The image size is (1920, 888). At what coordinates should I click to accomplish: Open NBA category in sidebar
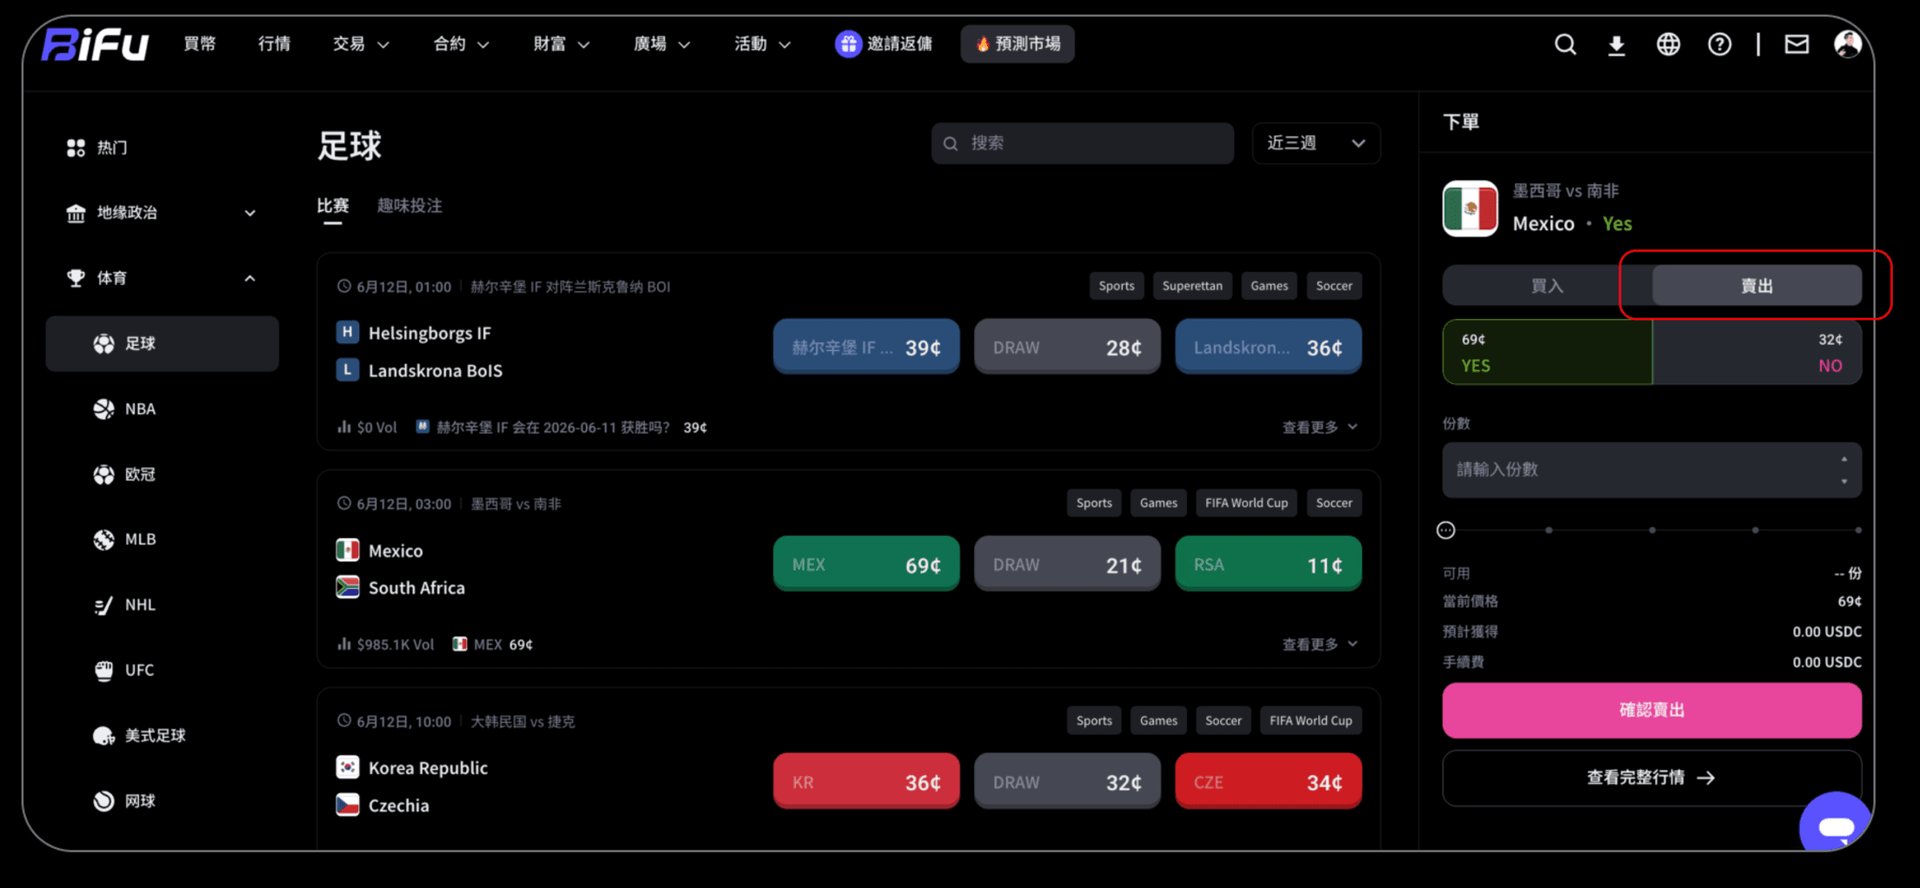pos(162,409)
